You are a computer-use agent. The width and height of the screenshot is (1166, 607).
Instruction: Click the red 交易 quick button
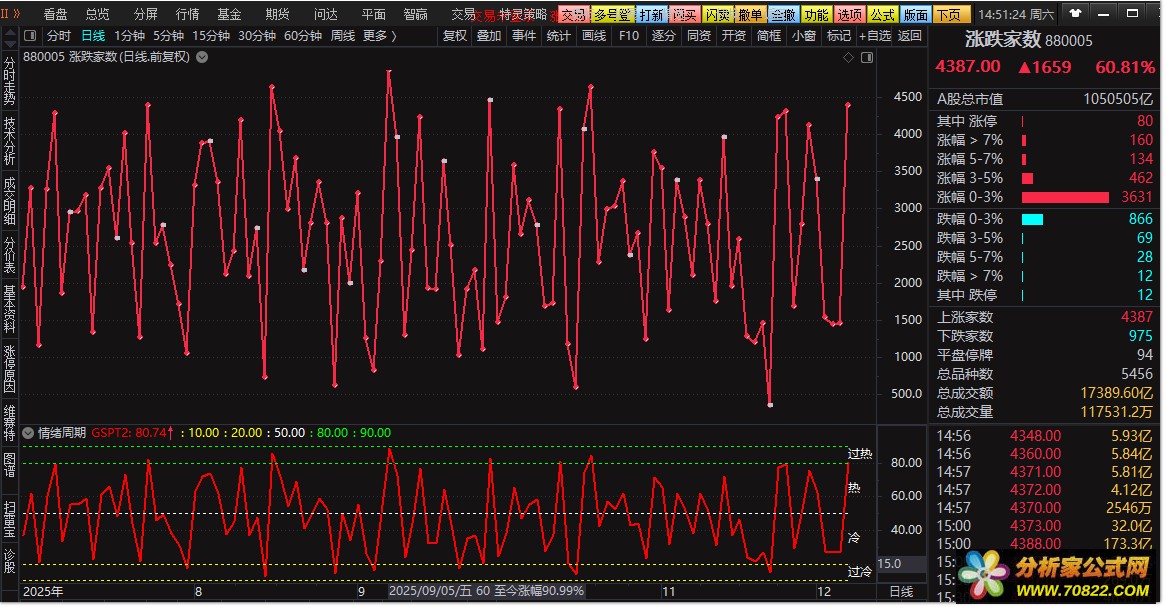tap(572, 15)
